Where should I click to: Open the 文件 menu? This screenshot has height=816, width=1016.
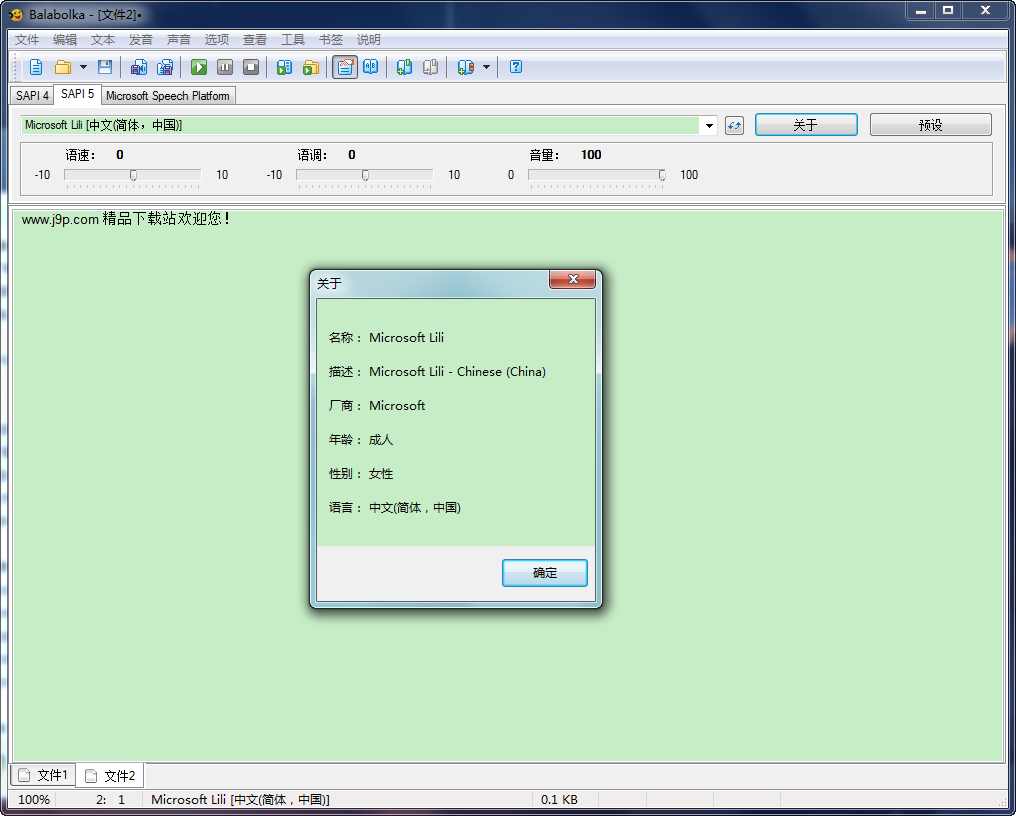pos(27,40)
